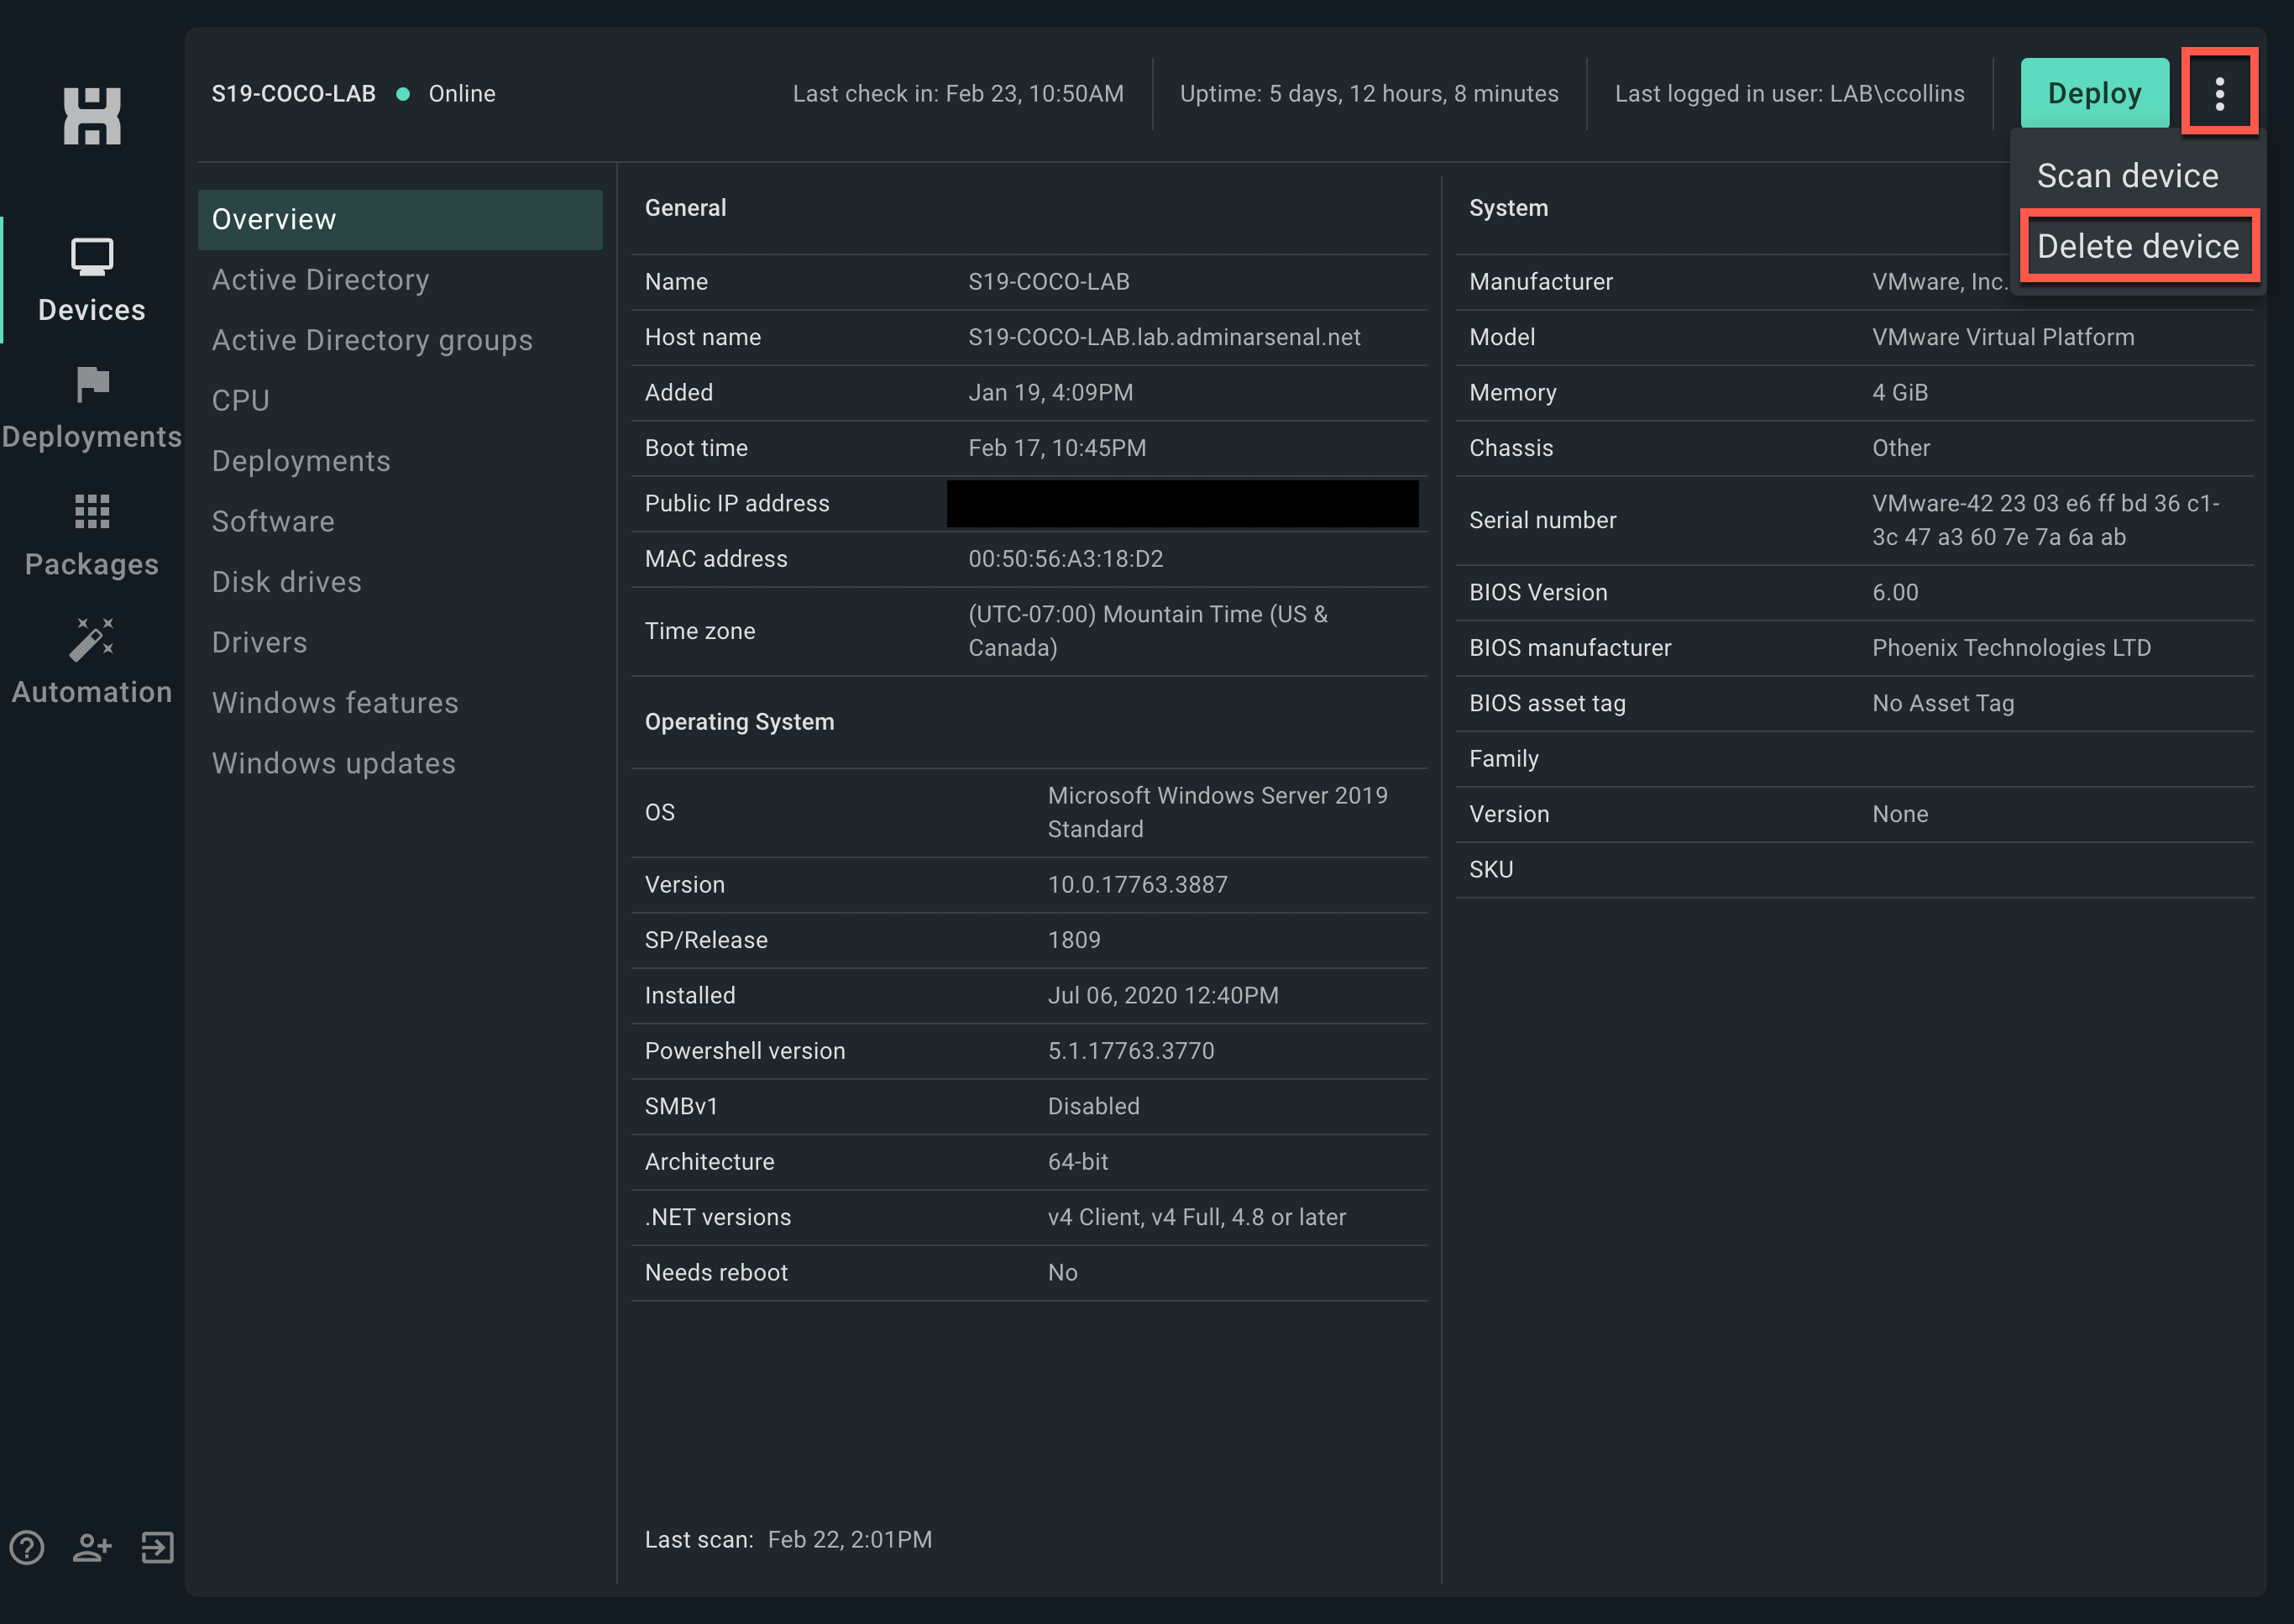2294x1624 pixels.
Task: Open the Active Directory groups tab
Action: tap(372, 340)
